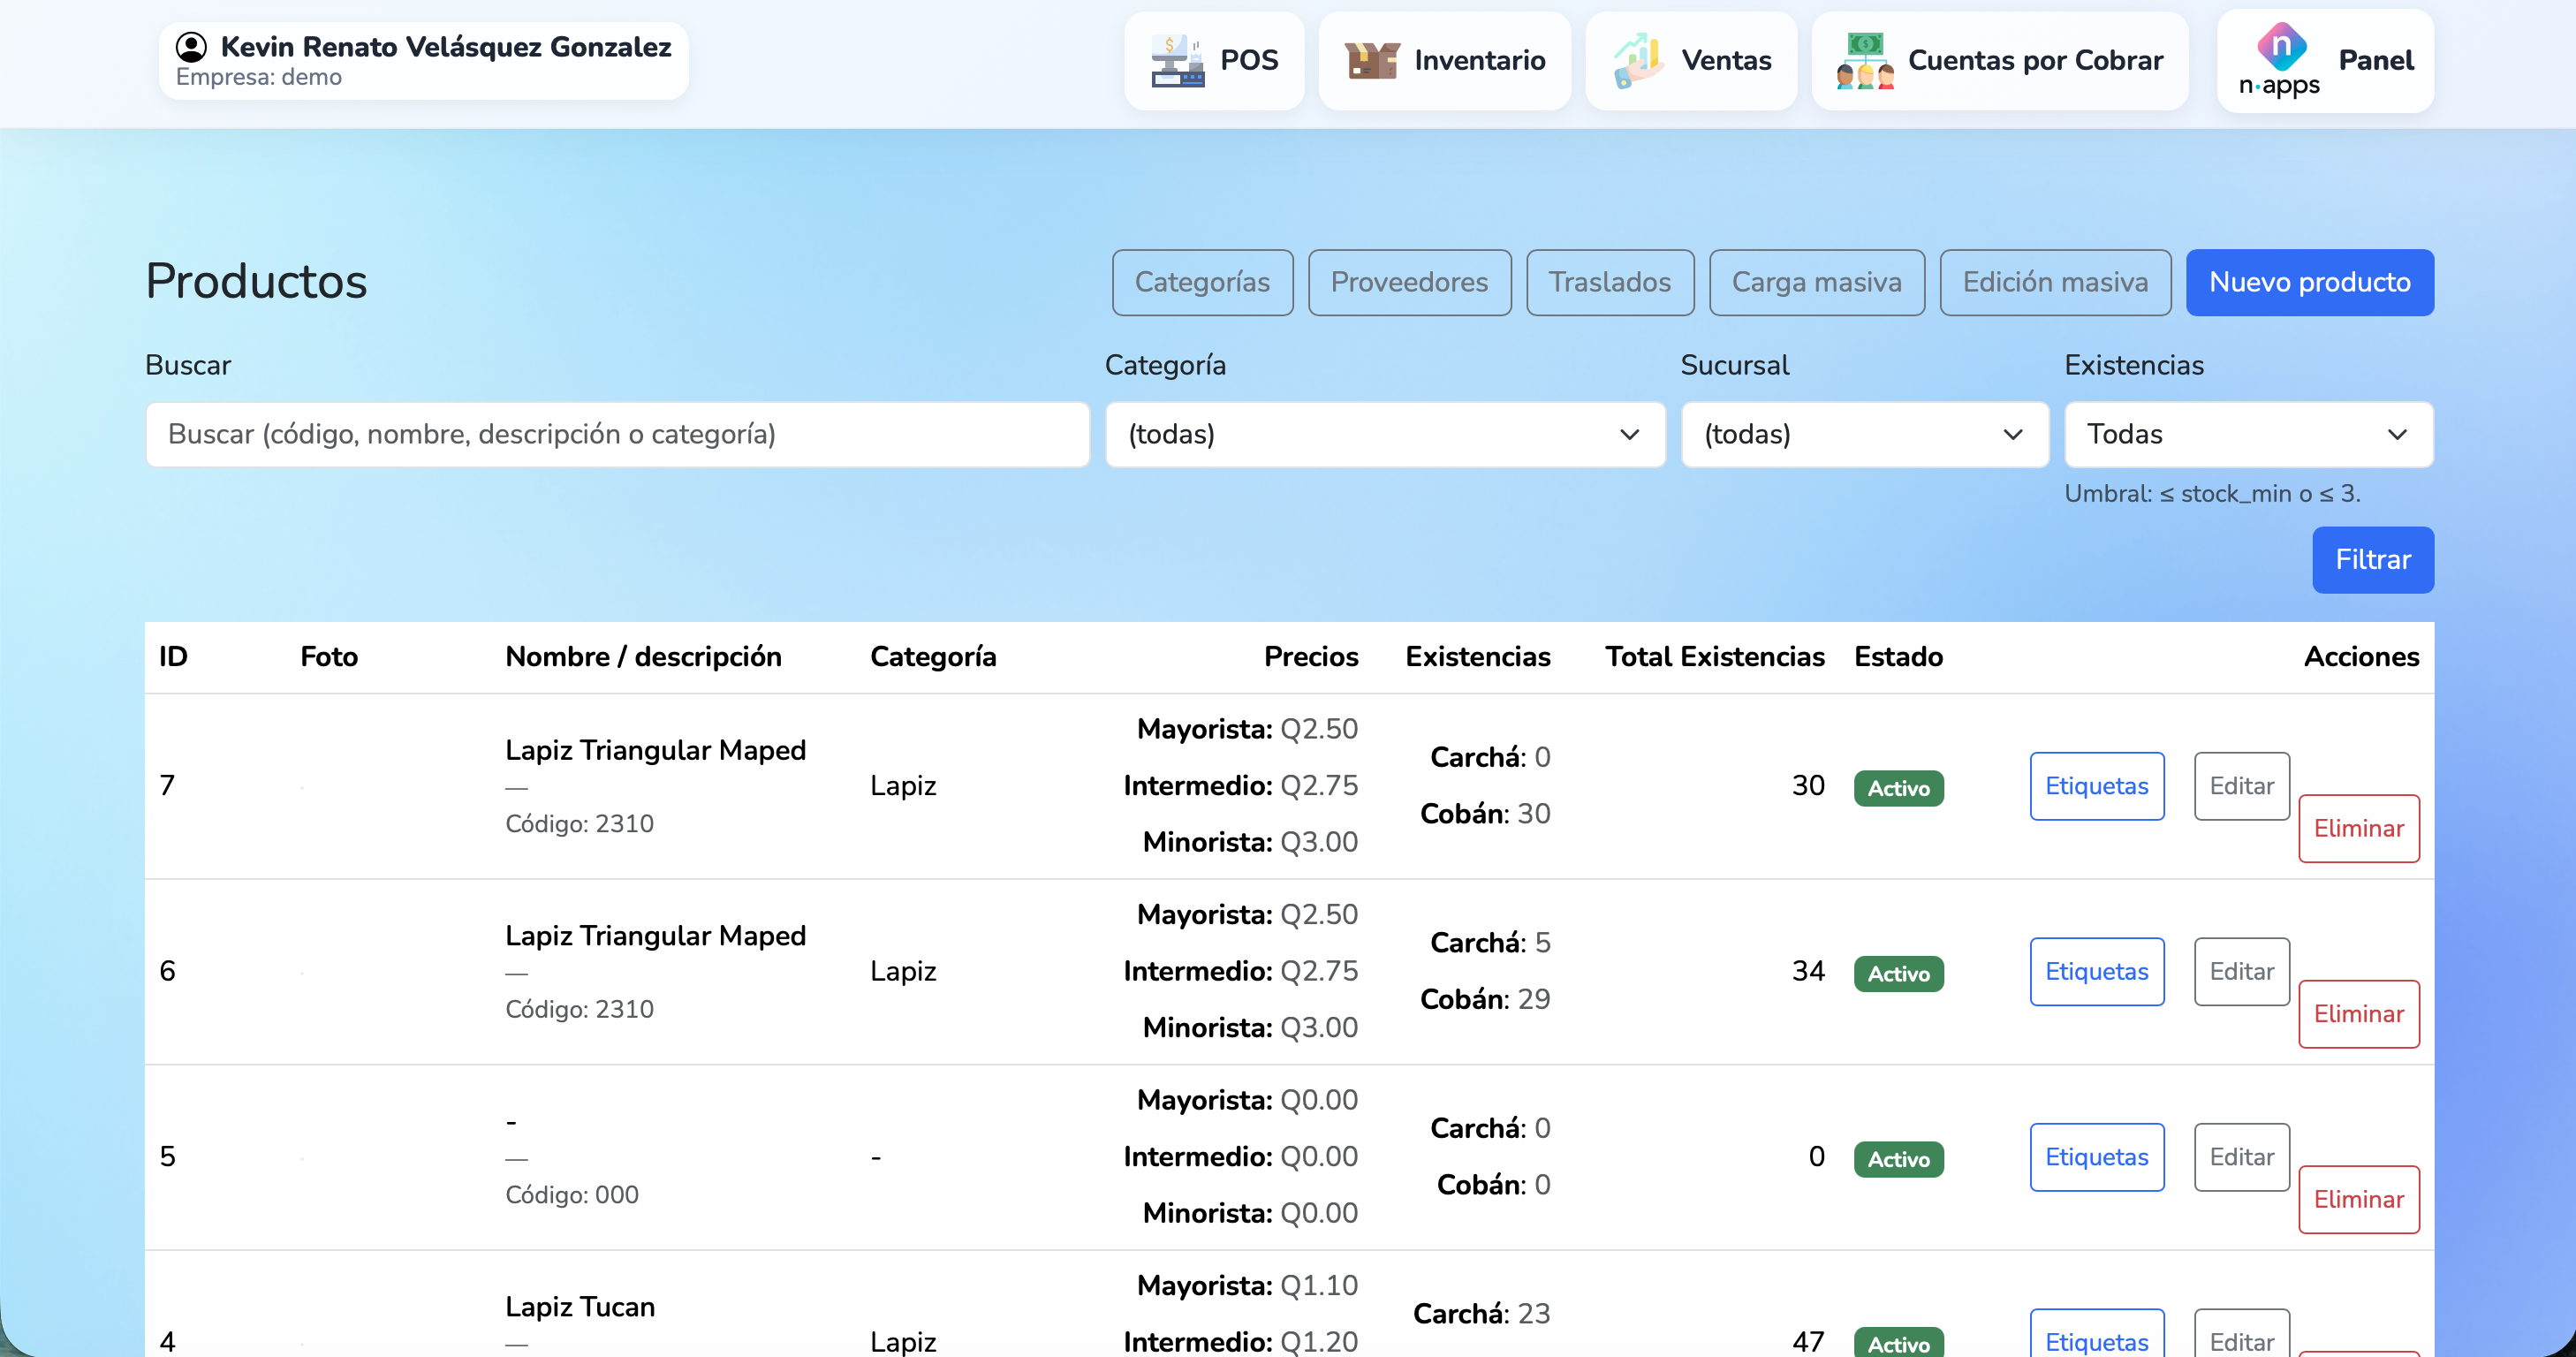Delete product ID 5 with Eliminar

coord(2358,1199)
